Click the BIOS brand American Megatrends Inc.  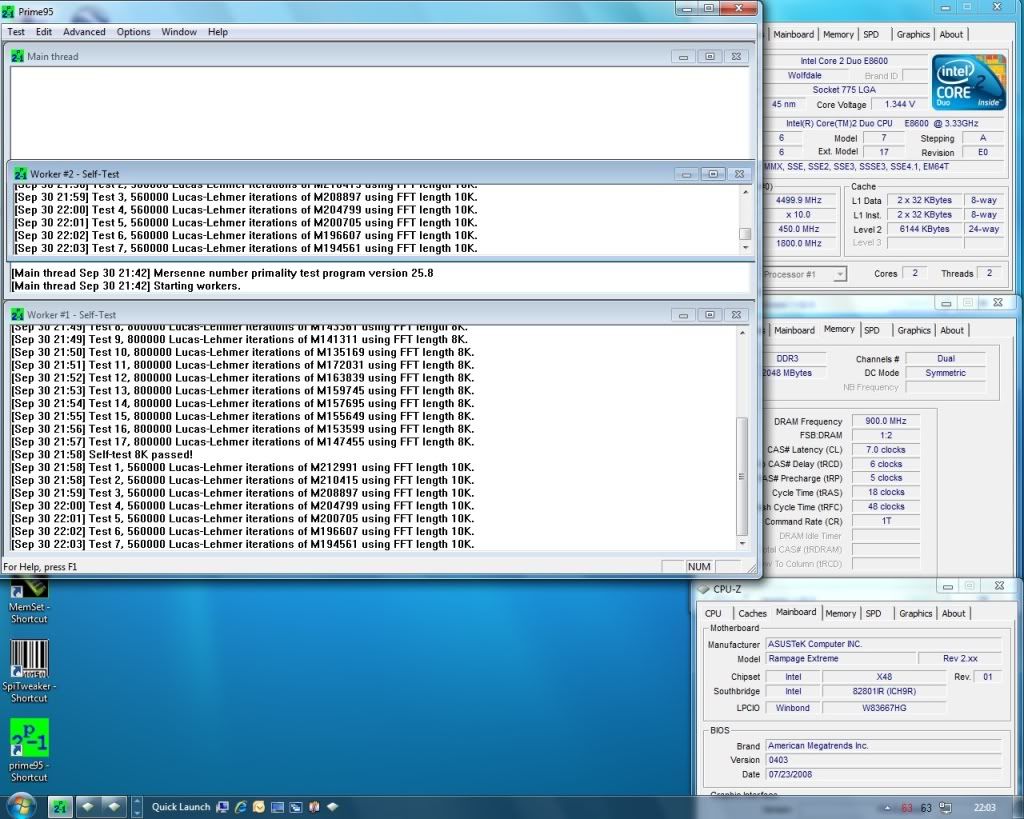(884, 746)
